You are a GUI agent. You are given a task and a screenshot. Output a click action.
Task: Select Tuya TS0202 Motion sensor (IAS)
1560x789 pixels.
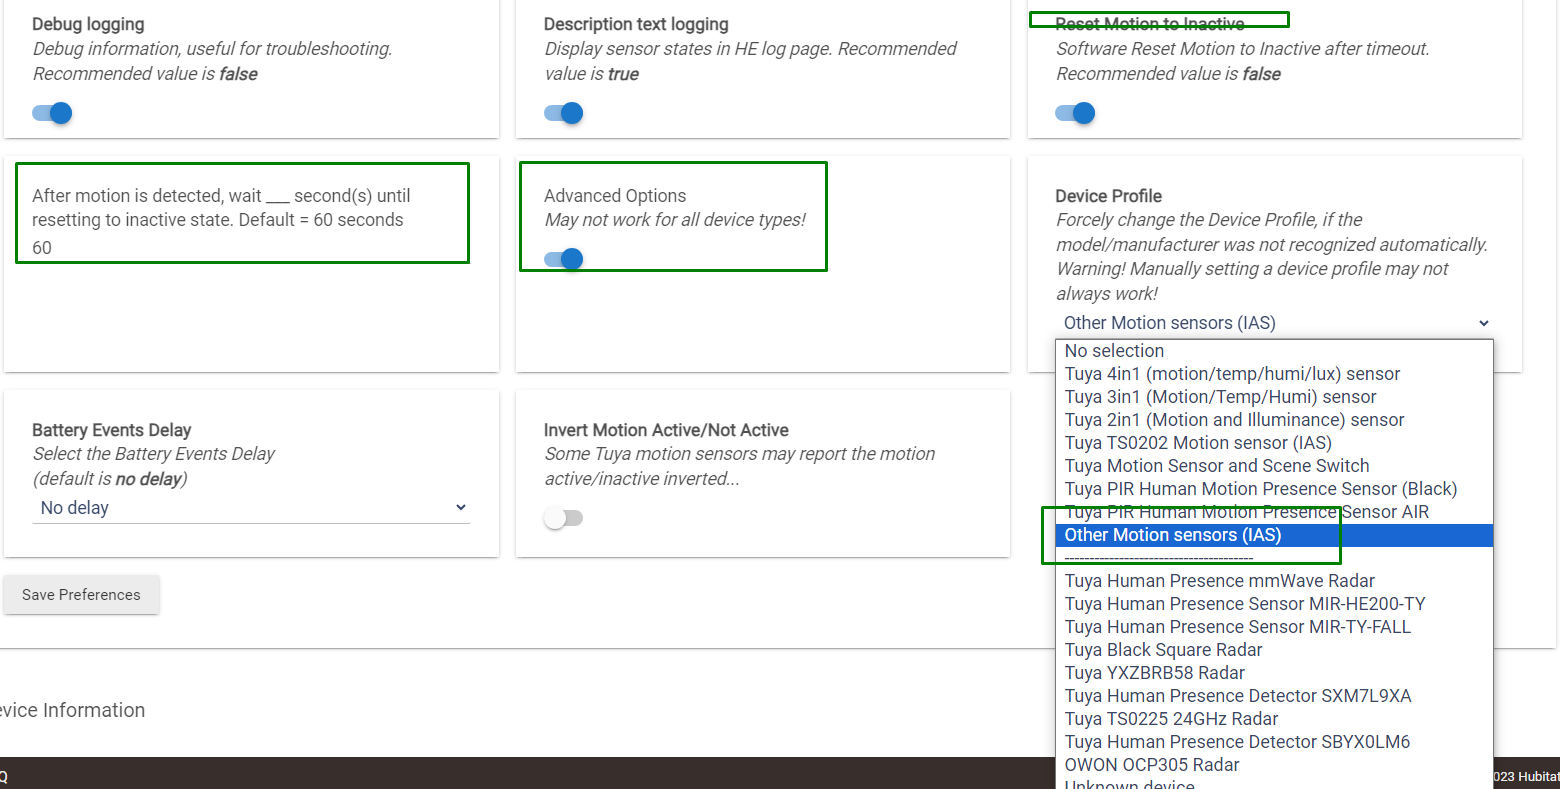pyautogui.click(x=1274, y=443)
